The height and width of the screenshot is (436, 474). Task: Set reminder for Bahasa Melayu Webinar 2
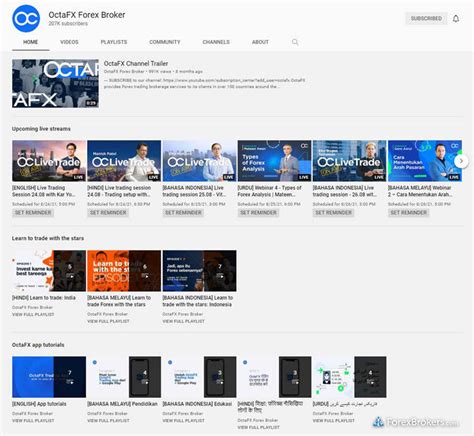[408, 213]
